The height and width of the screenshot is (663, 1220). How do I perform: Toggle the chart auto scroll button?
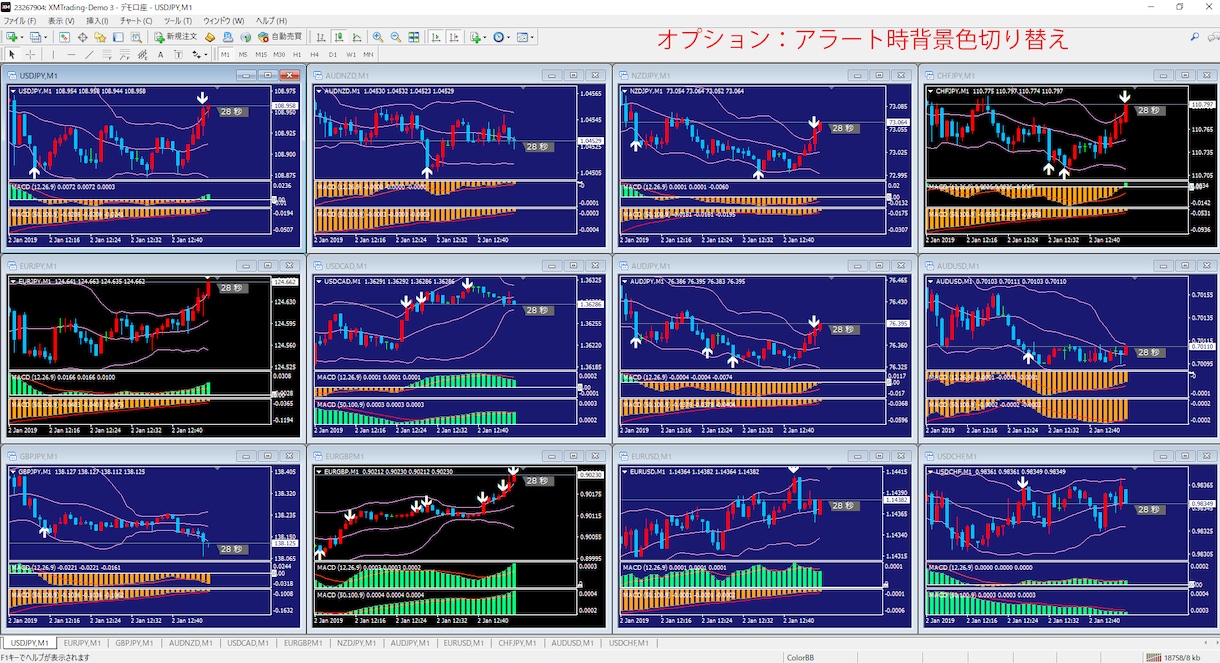[x=437, y=37]
